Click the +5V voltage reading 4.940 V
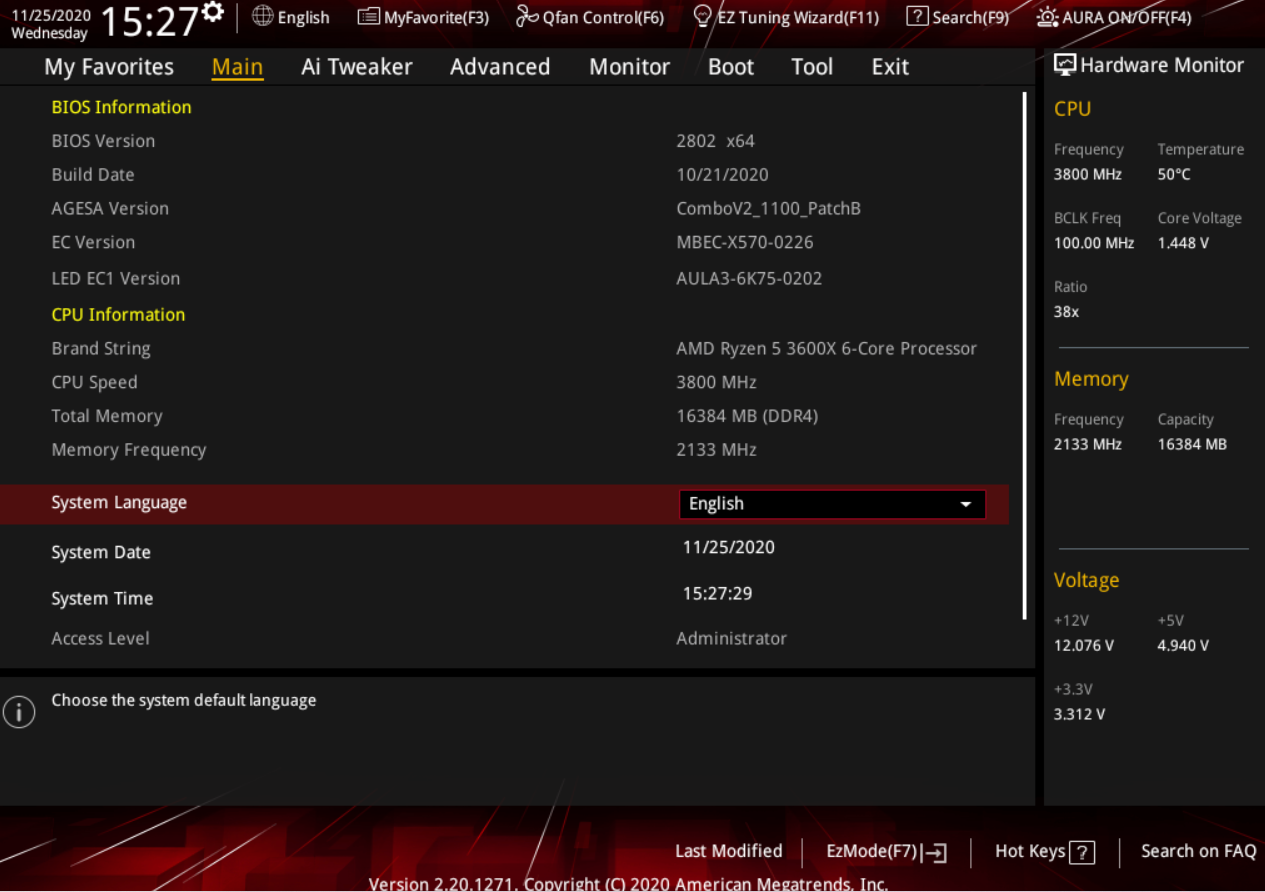This screenshot has width=1265, height=892. click(x=1183, y=646)
